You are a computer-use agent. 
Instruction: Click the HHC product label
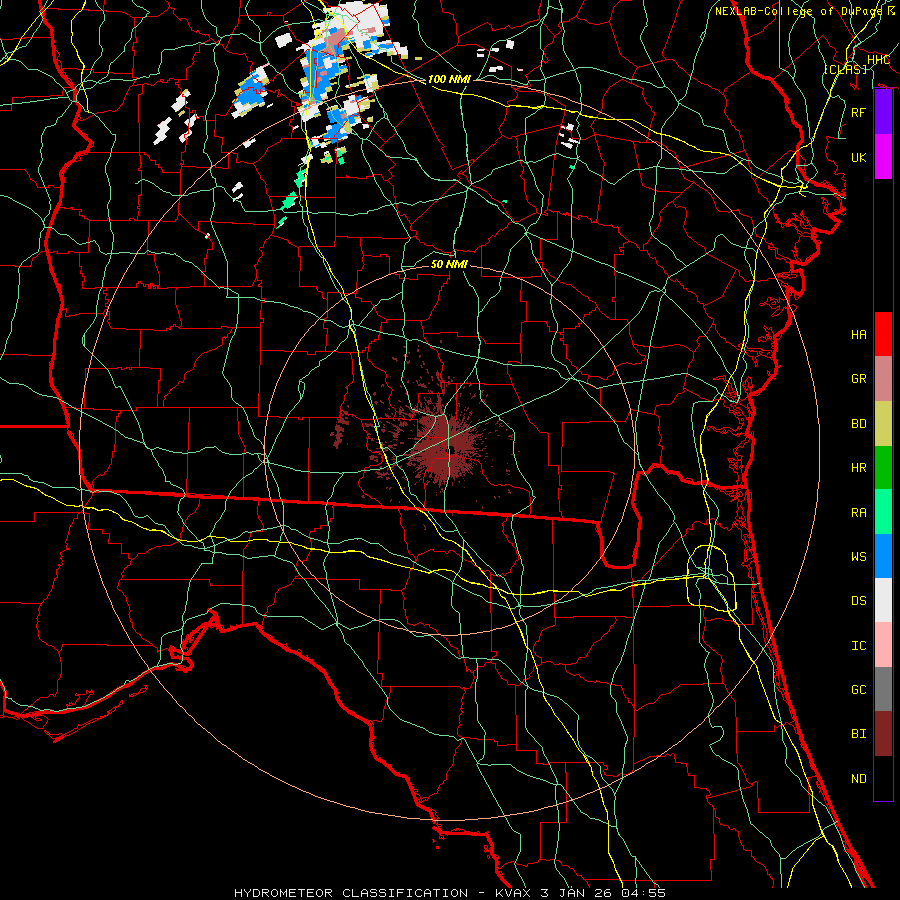(x=878, y=60)
